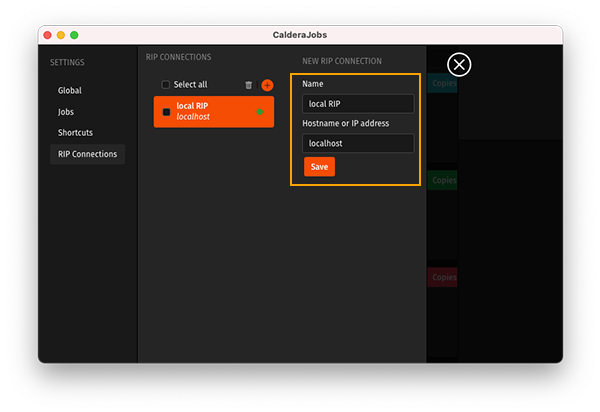Click the teal Copies label behind overlay
The height and width of the screenshot is (412, 600).
pyautogui.click(x=443, y=83)
